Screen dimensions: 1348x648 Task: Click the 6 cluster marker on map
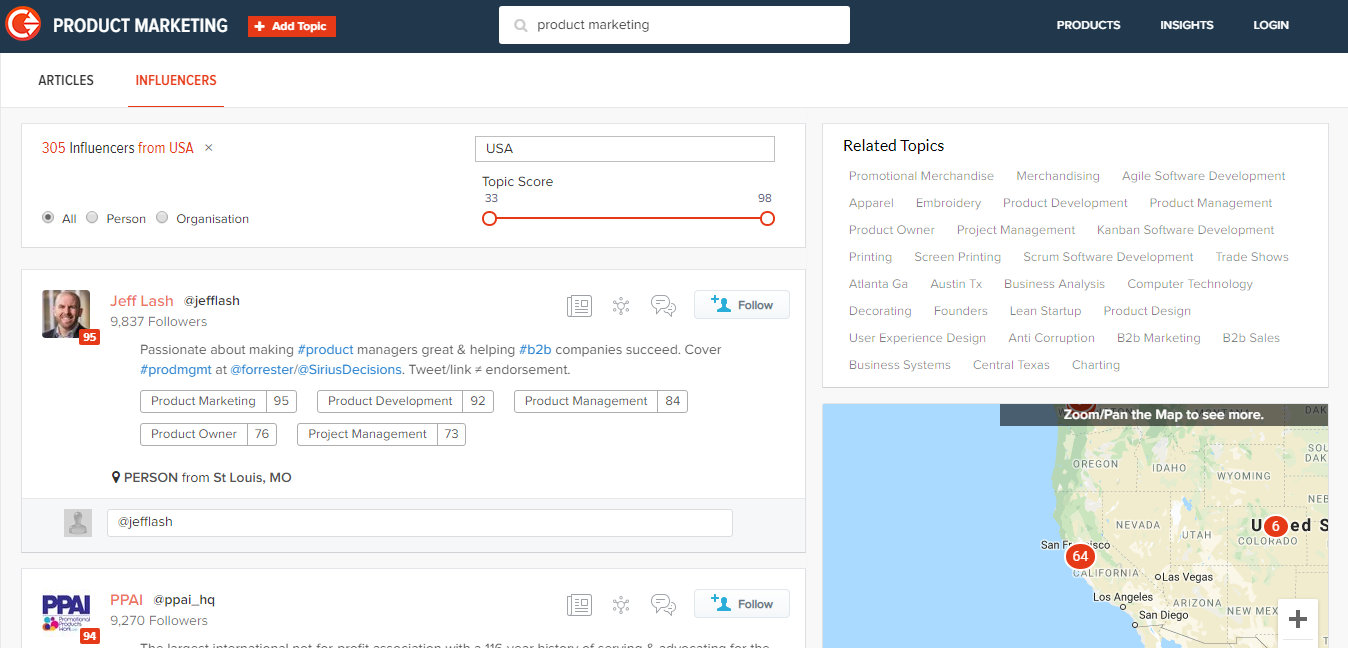click(1275, 526)
